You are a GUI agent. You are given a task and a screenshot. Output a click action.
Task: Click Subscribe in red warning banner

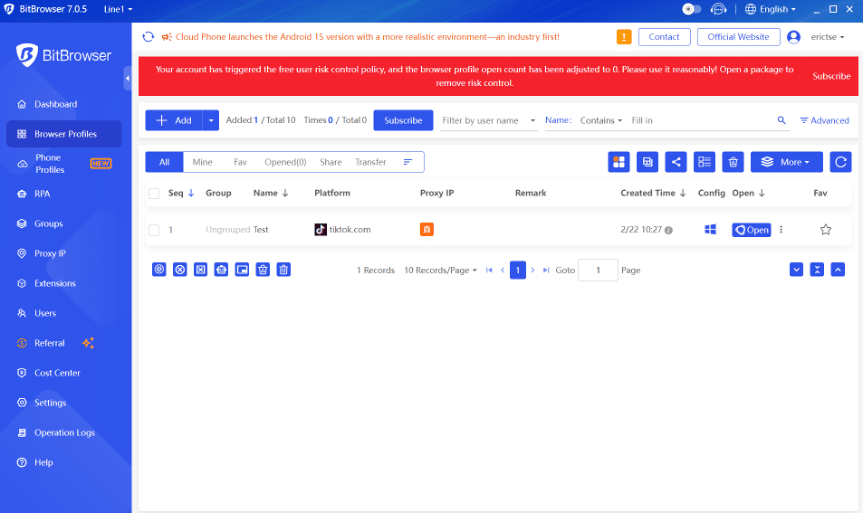point(831,76)
